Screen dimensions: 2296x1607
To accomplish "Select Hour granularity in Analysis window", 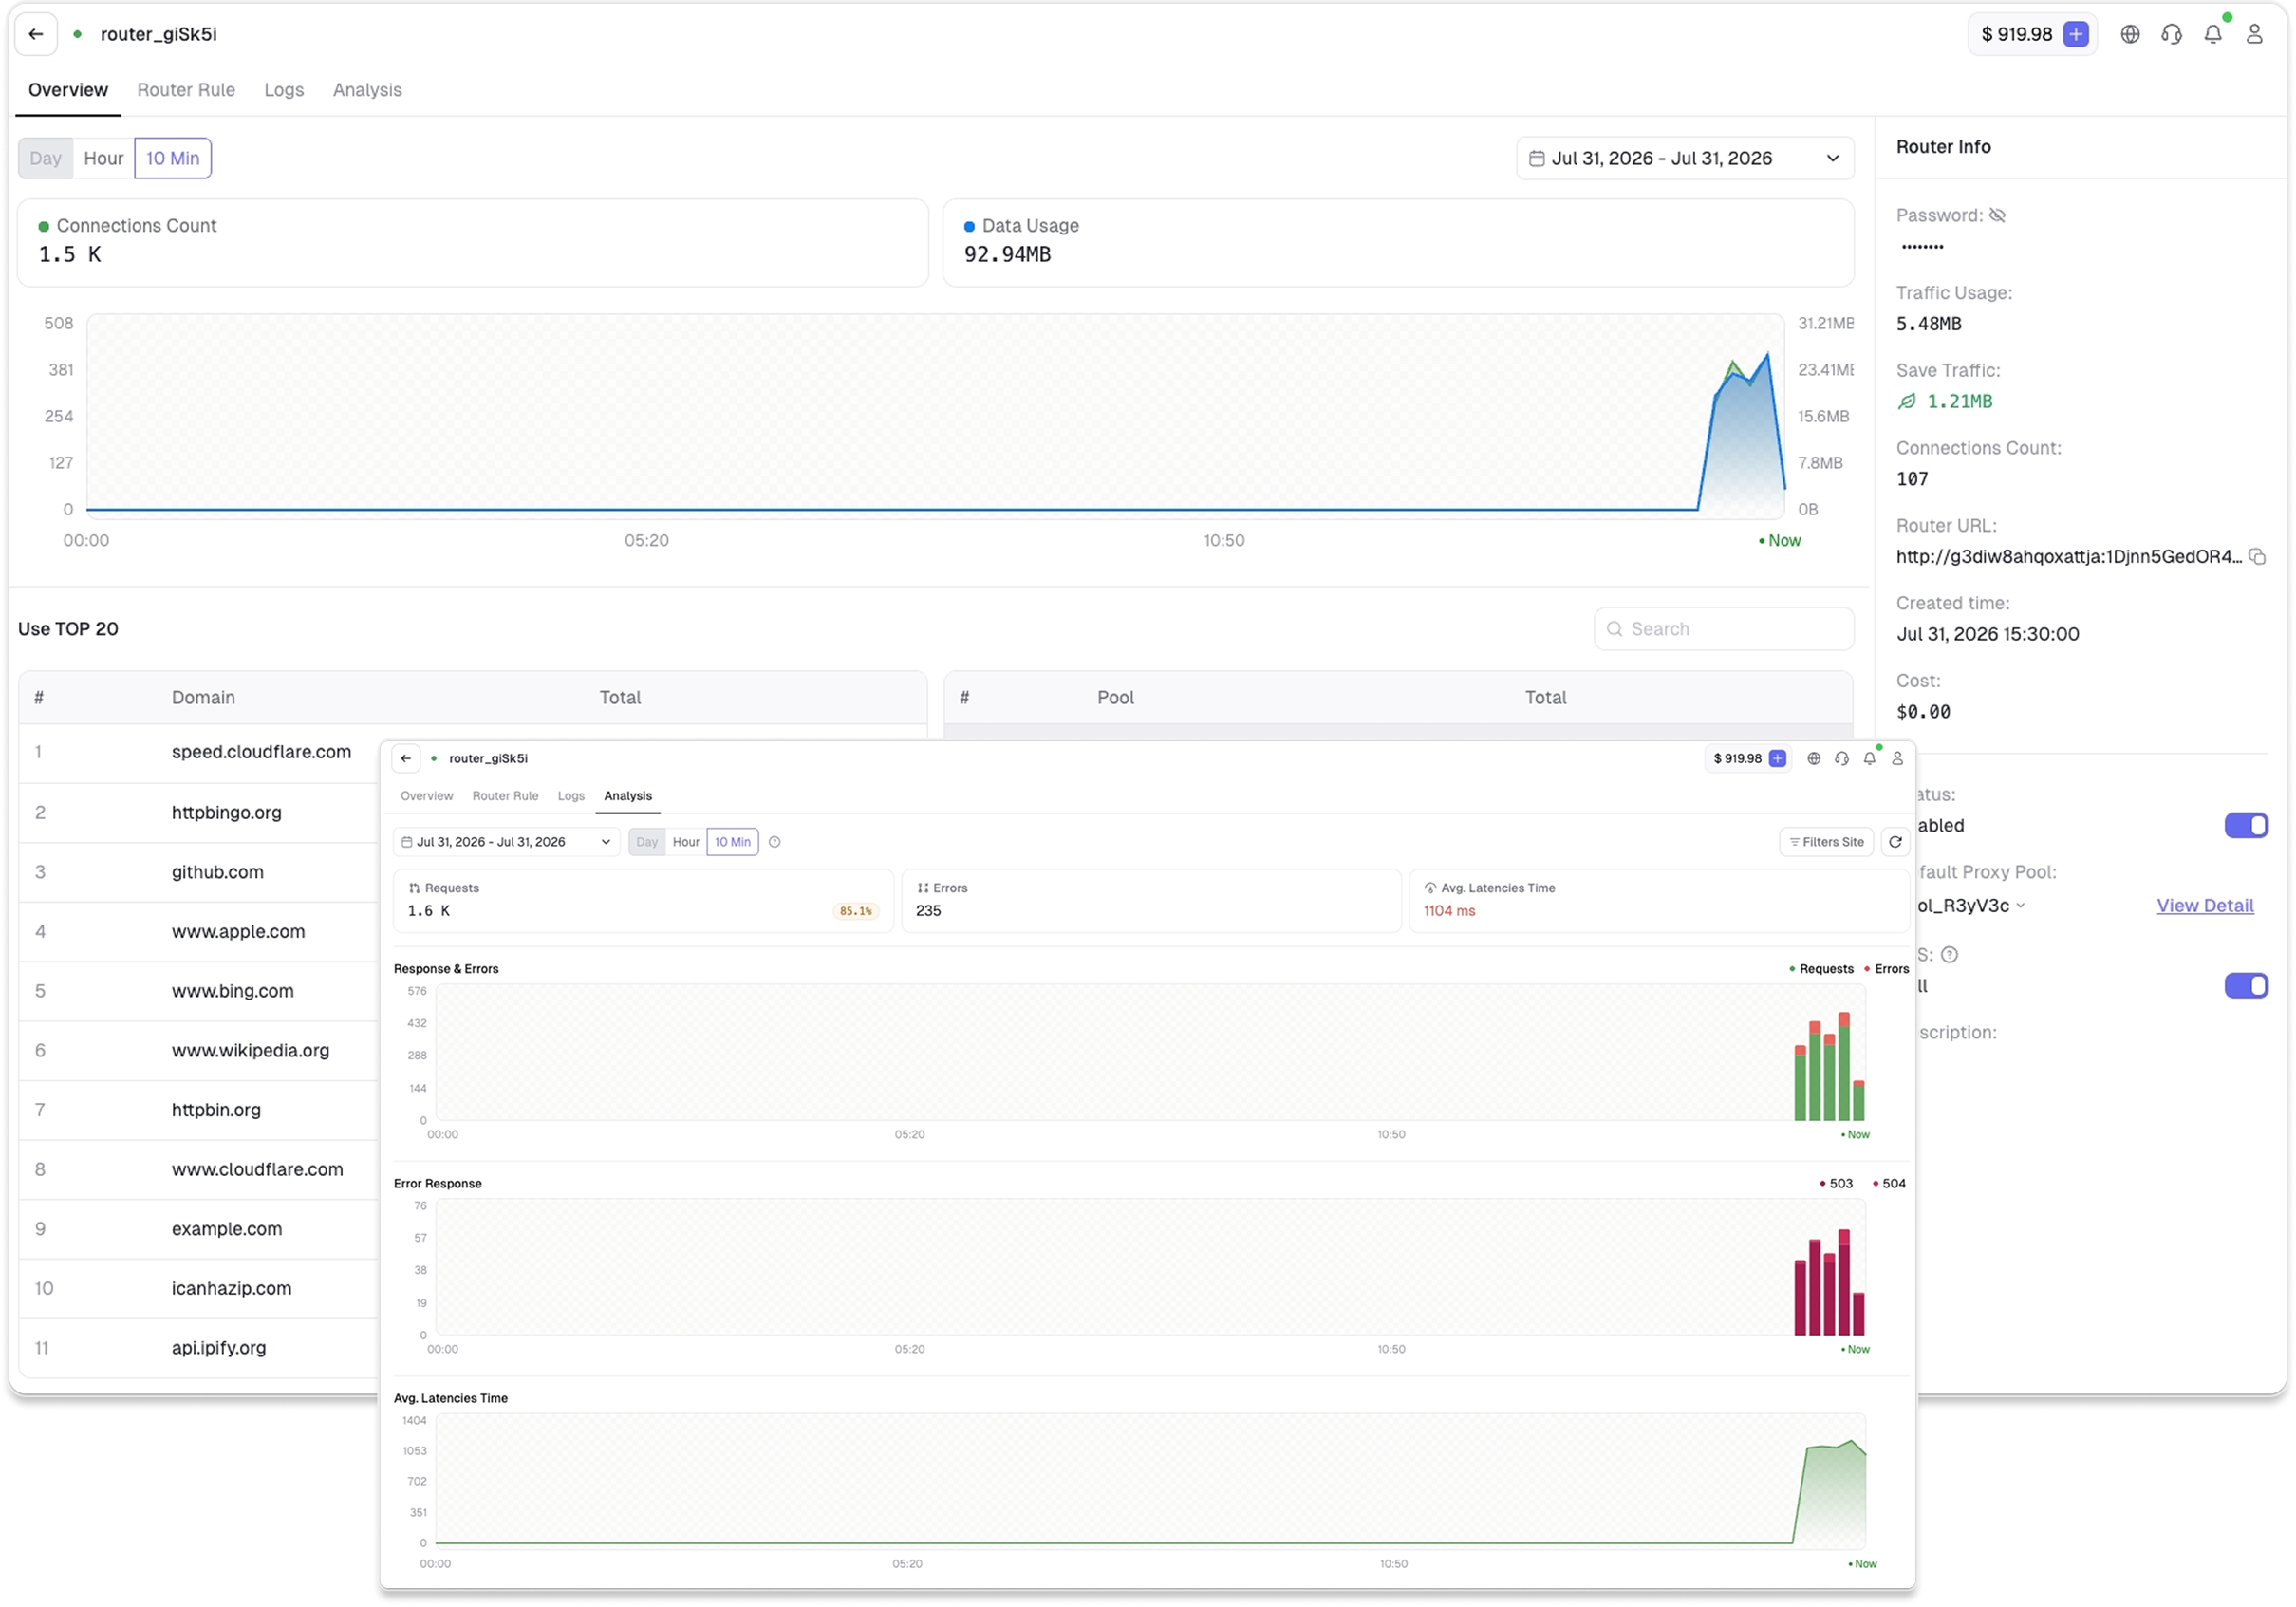I will (686, 842).
